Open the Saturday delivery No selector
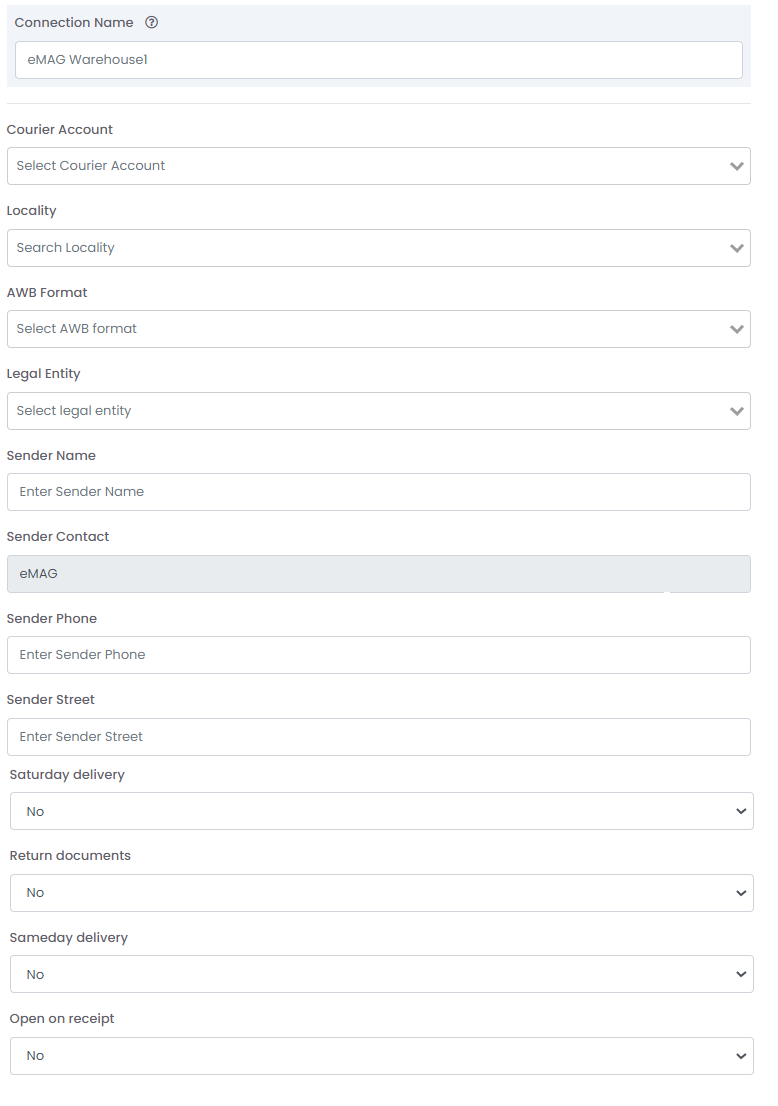 pos(382,811)
